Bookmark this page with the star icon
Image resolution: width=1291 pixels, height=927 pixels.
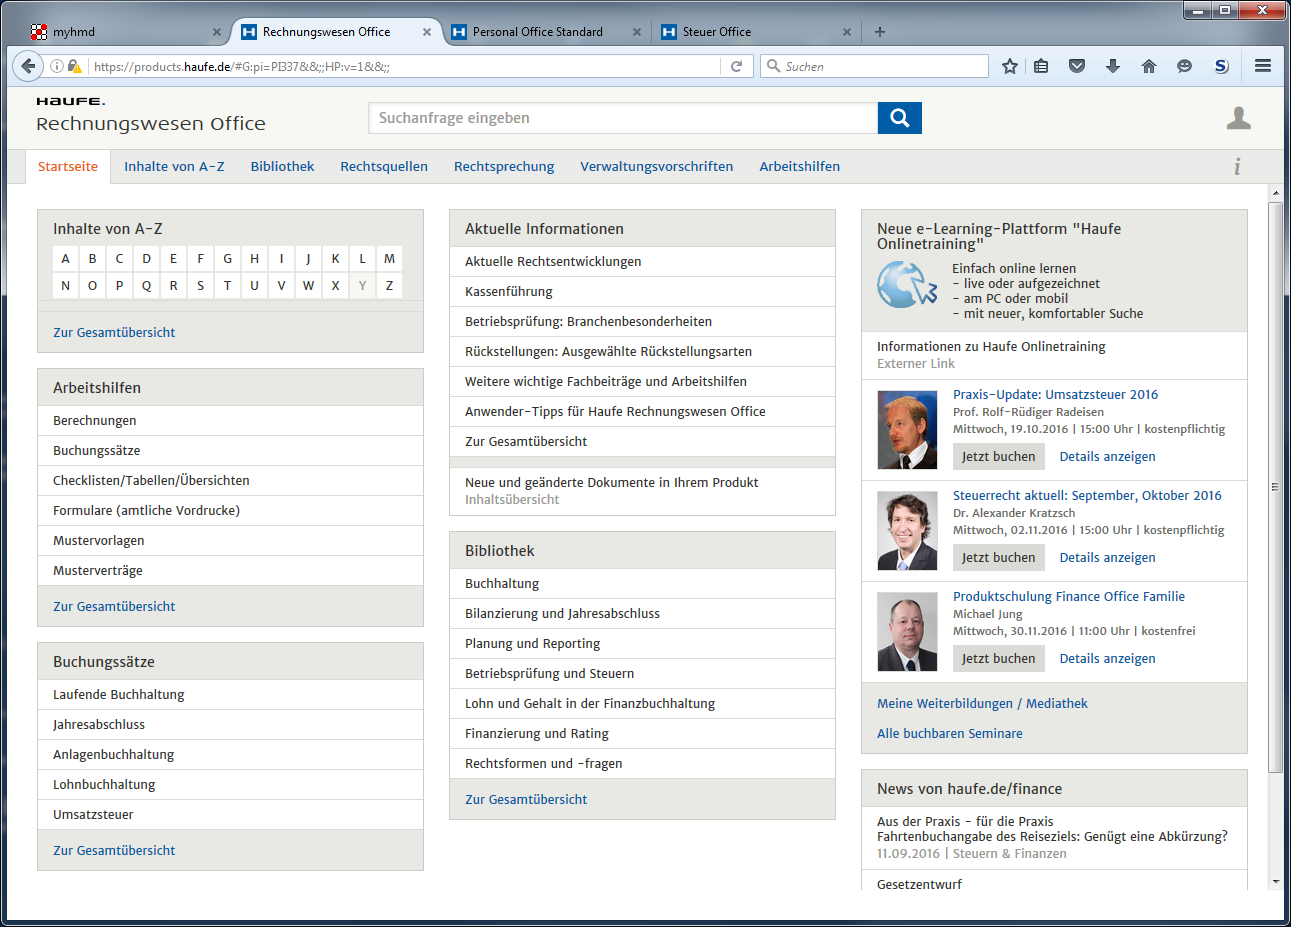click(1010, 66)
